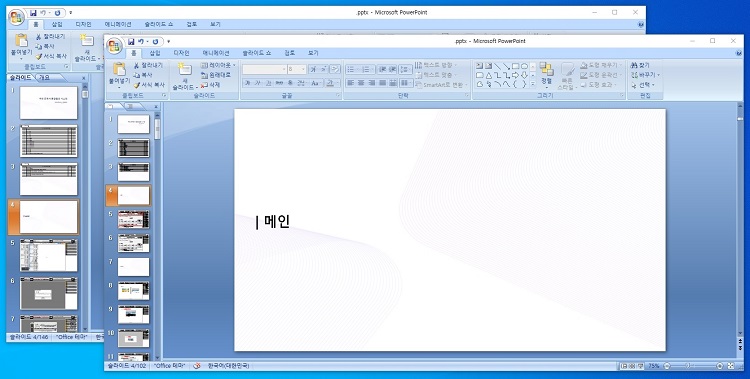750x379 pixels.
Task: Open the font size combo box
Action: coord(297,69)
